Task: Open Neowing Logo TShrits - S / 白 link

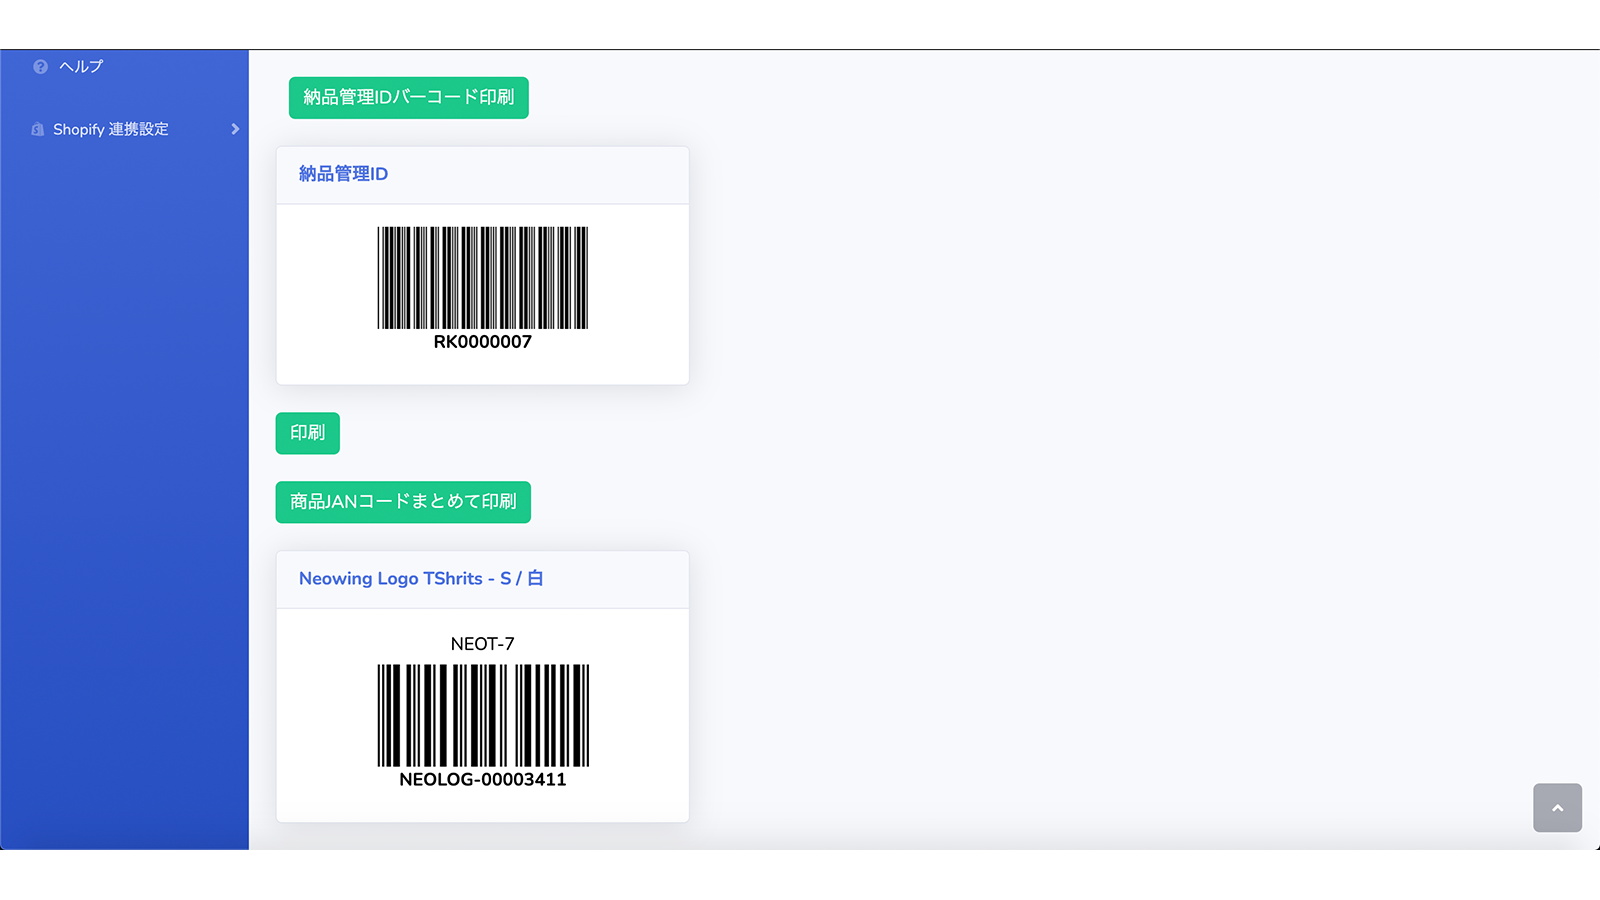Action: click(x=421, y=579)
